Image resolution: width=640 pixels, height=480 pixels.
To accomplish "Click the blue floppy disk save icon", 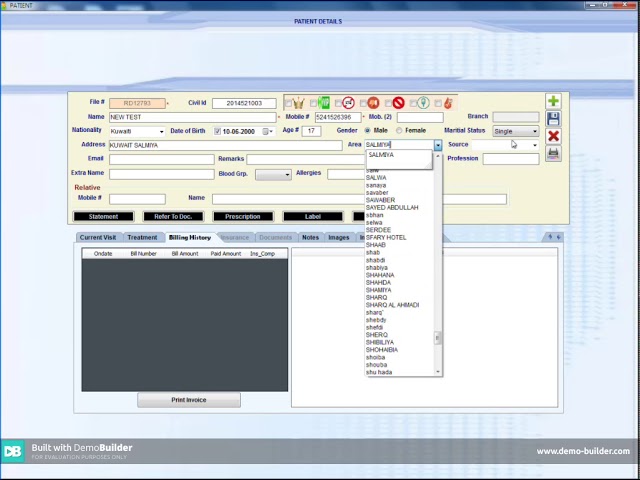I will (553, 119).
